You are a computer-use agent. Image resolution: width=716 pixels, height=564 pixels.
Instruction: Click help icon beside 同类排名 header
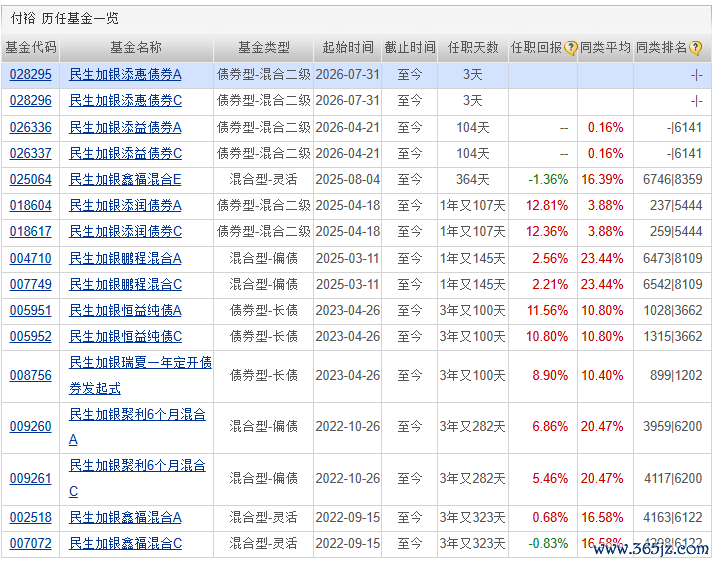695,47
